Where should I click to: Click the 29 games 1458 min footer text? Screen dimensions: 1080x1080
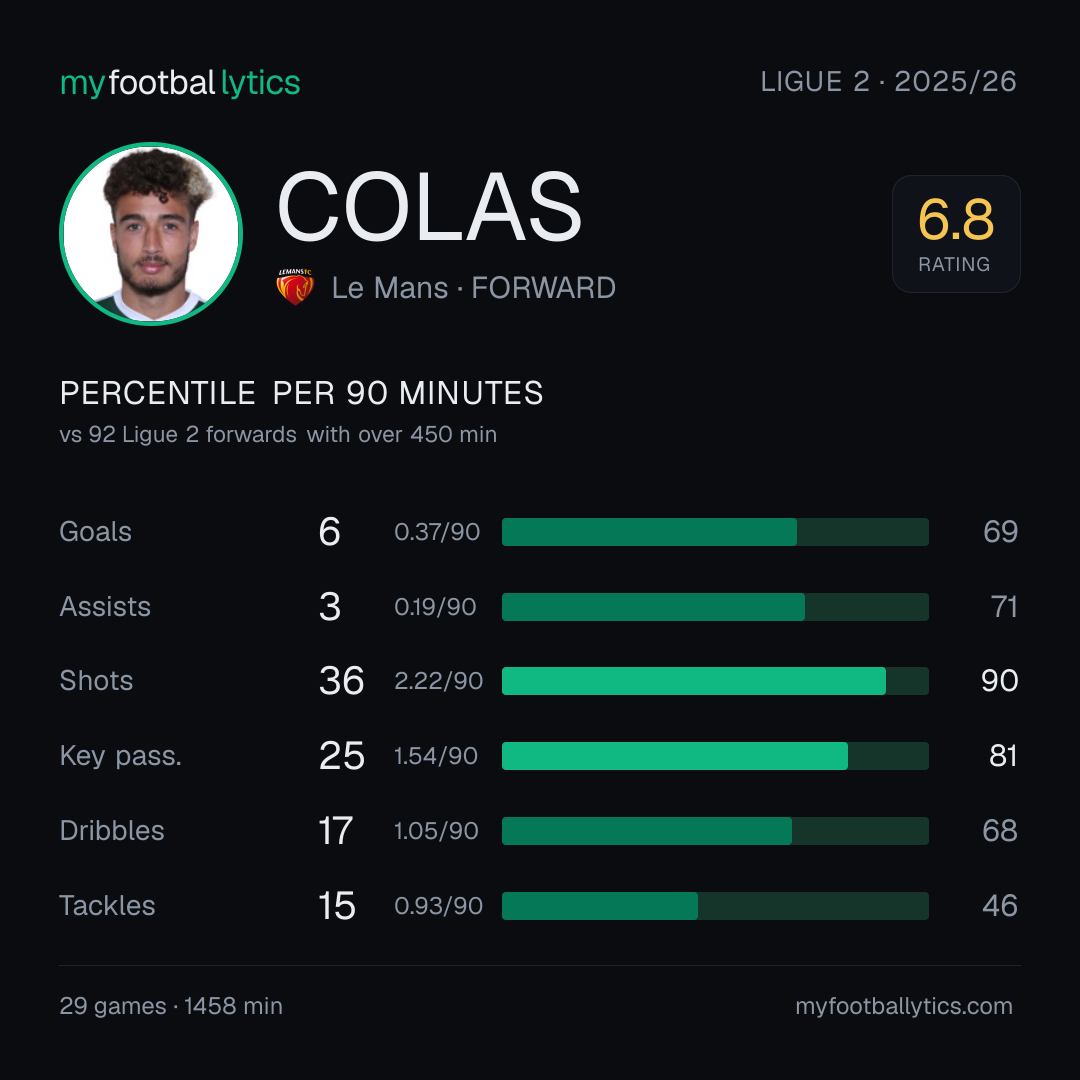click(171, 1006)
